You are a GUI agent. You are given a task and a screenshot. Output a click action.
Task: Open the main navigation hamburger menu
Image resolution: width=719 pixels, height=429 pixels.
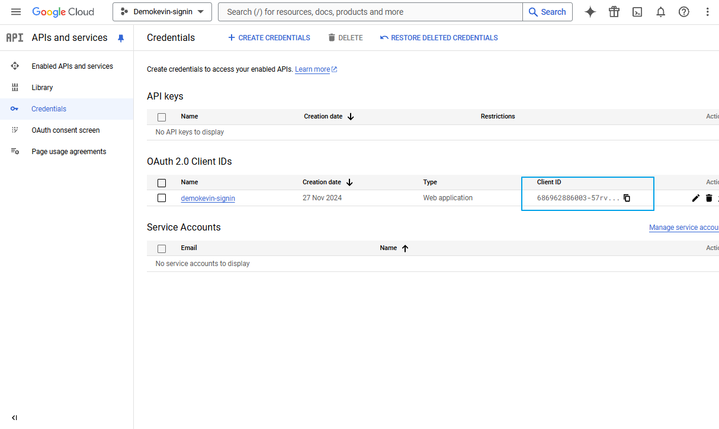pos(16,12)
